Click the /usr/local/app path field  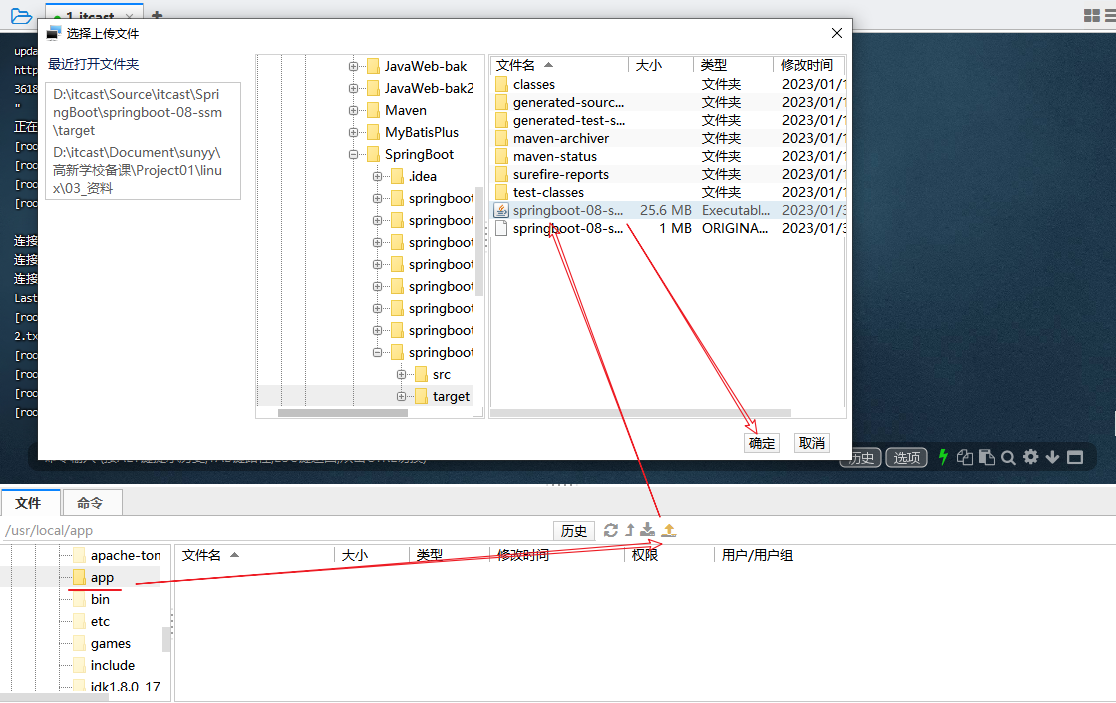click(270, 530)
